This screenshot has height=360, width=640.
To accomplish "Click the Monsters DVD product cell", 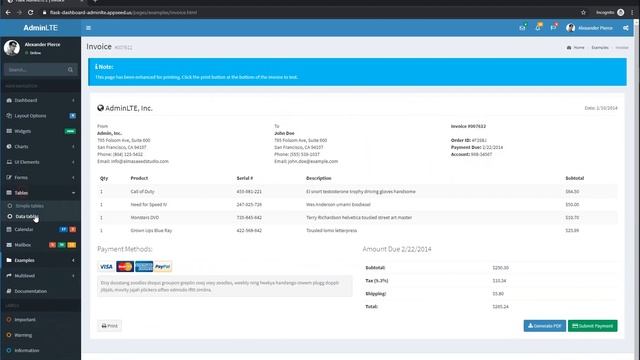I will coord(145,218).
